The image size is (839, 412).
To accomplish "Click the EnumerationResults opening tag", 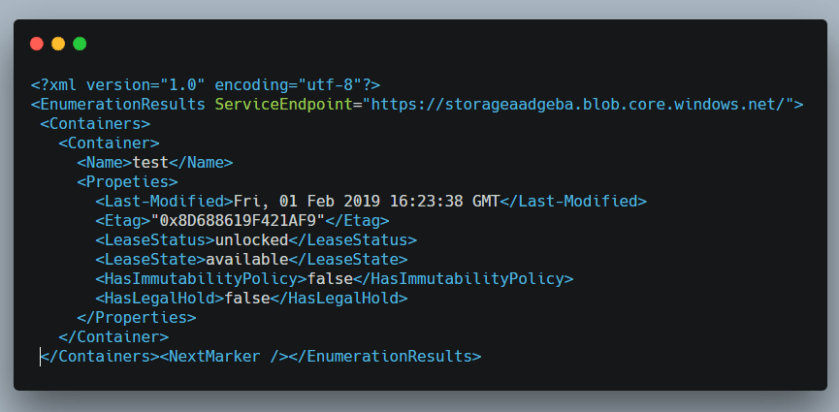I will click(x=118, y=104).
